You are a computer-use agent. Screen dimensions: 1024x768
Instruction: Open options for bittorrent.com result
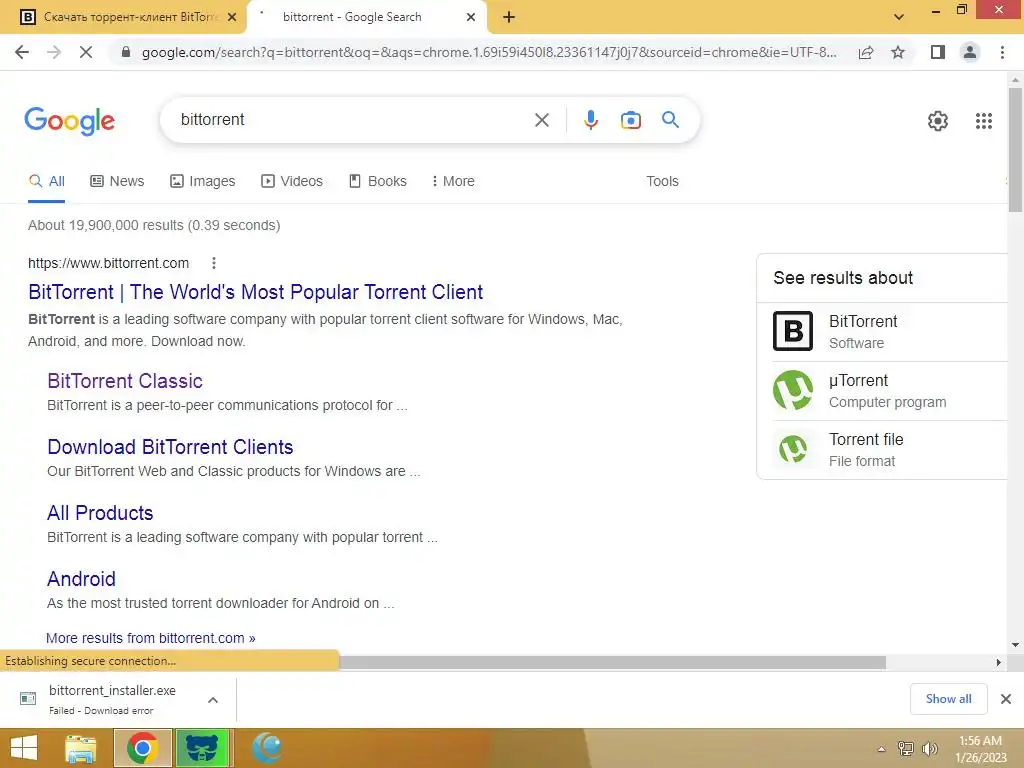[x=214, y=263]
